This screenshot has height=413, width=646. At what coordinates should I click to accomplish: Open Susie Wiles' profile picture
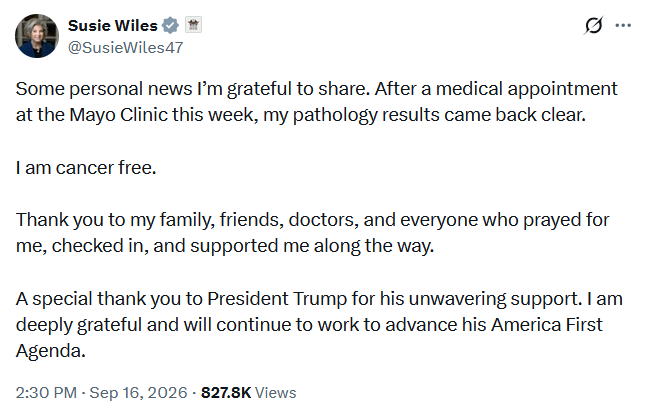pos(37,36)
